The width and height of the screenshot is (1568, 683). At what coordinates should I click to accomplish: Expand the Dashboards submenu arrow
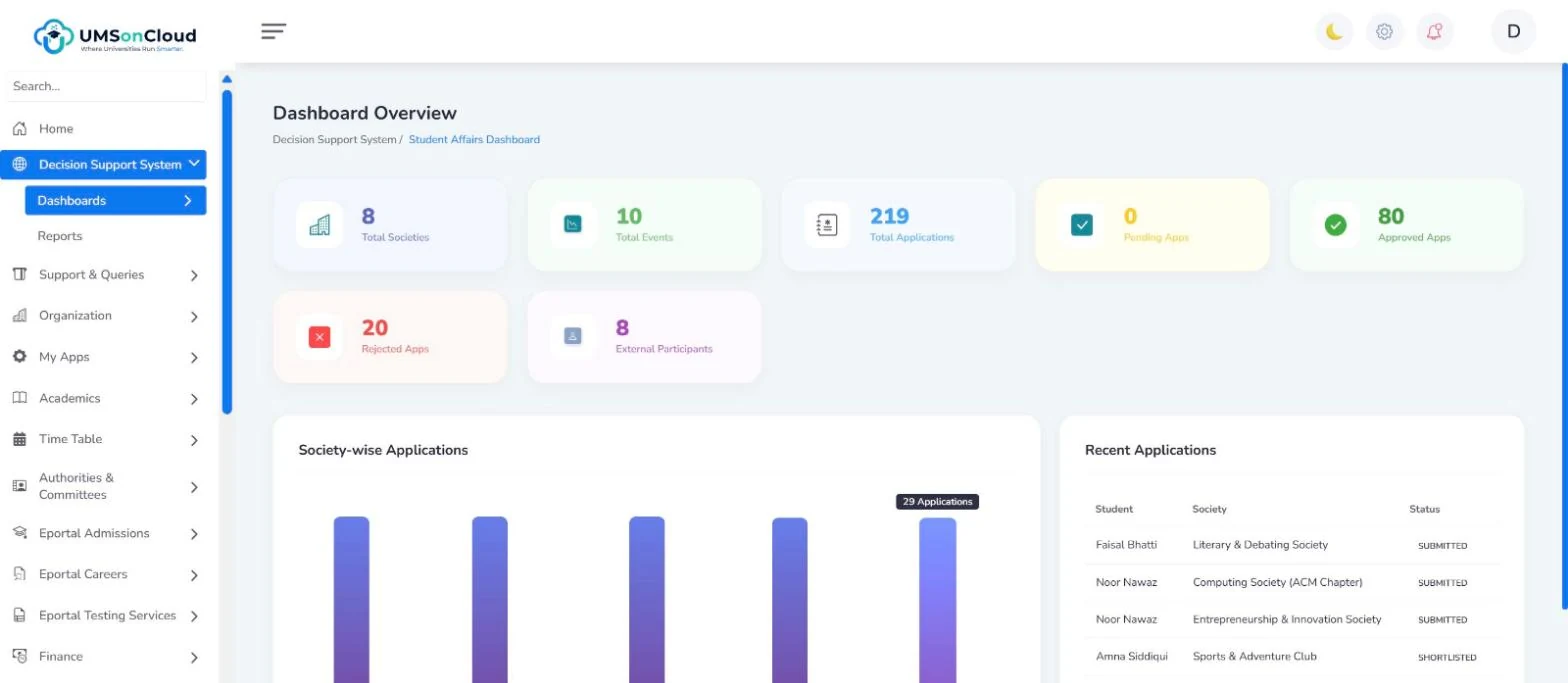coord(187,201)
